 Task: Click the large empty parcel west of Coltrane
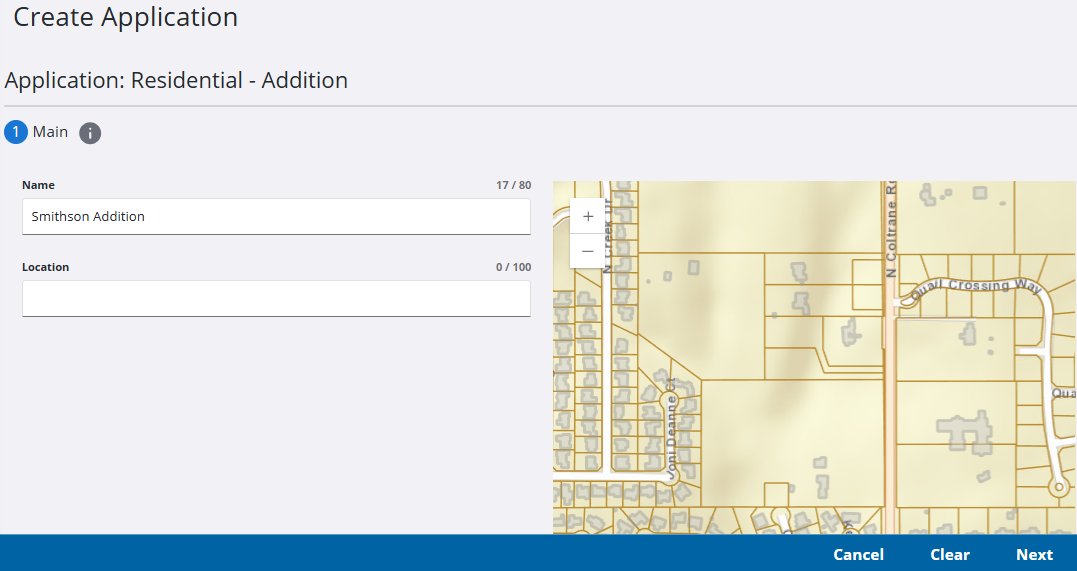click(x=790, y=430)
